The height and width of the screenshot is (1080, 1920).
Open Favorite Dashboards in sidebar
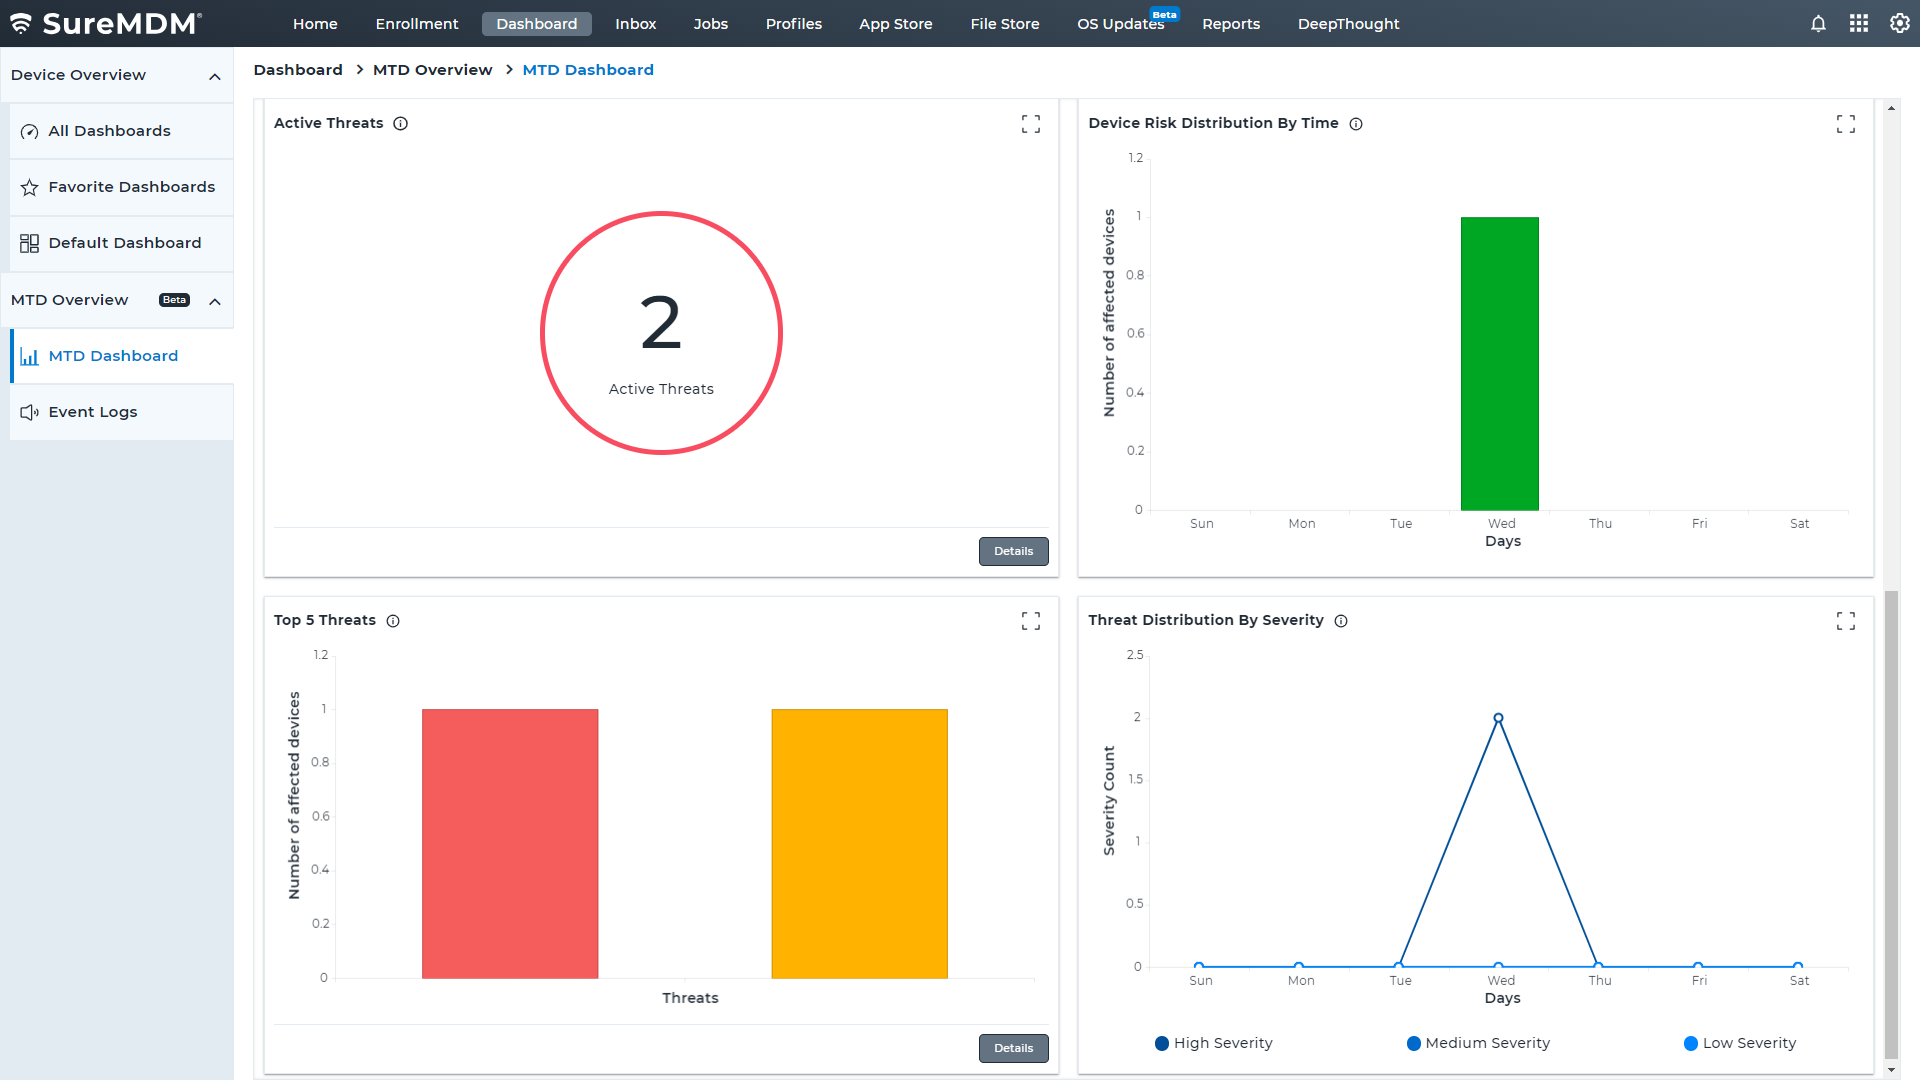[122, 187]
